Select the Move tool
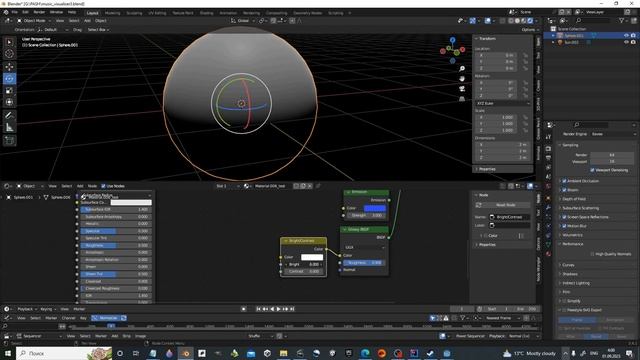 tap(9, 67)
